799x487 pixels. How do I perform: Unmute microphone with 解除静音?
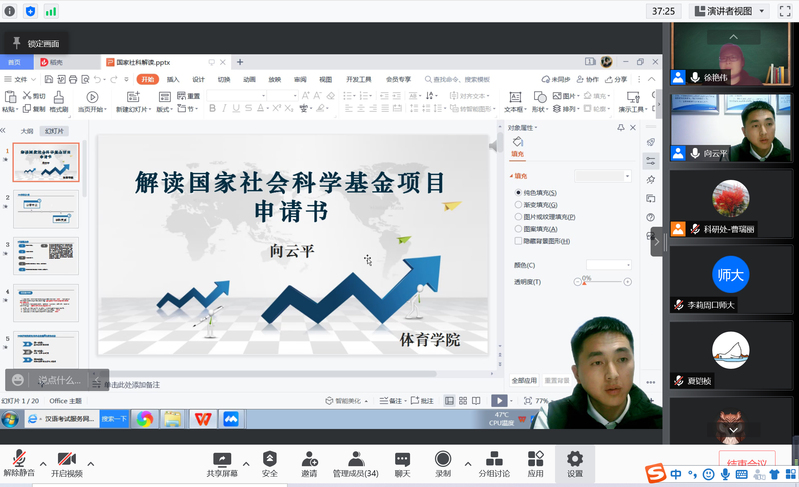[19, 463]
